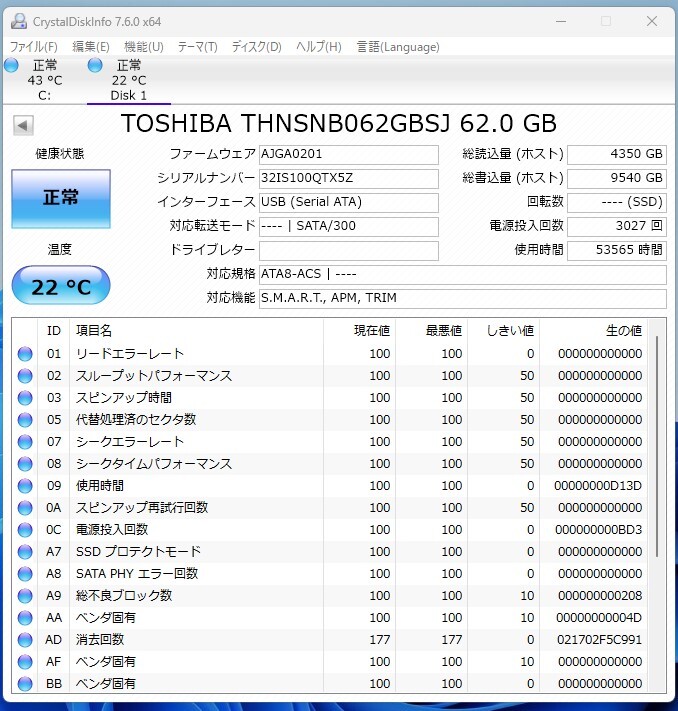Select the 消去回数 attribute row
This screenshot has width=678, height=711.
pyautogui.click(x=330, y=639)
